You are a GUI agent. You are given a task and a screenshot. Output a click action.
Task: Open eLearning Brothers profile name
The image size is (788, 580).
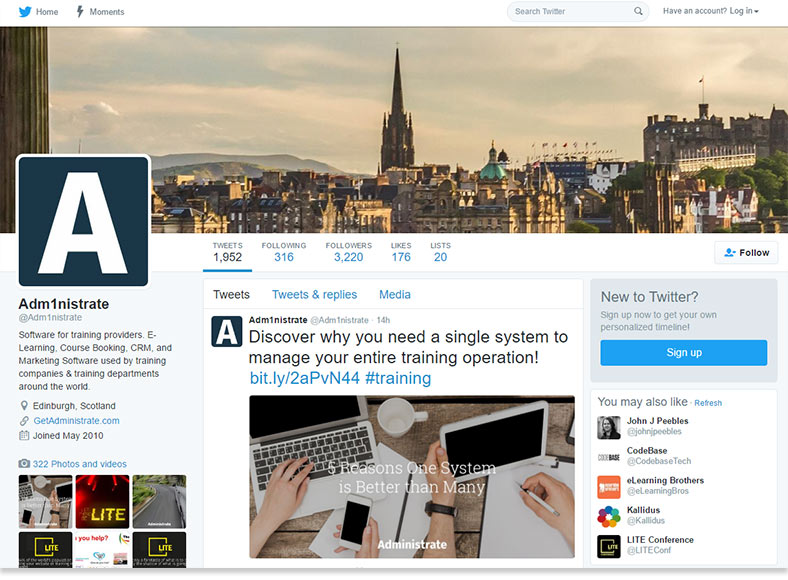point(665,480)
